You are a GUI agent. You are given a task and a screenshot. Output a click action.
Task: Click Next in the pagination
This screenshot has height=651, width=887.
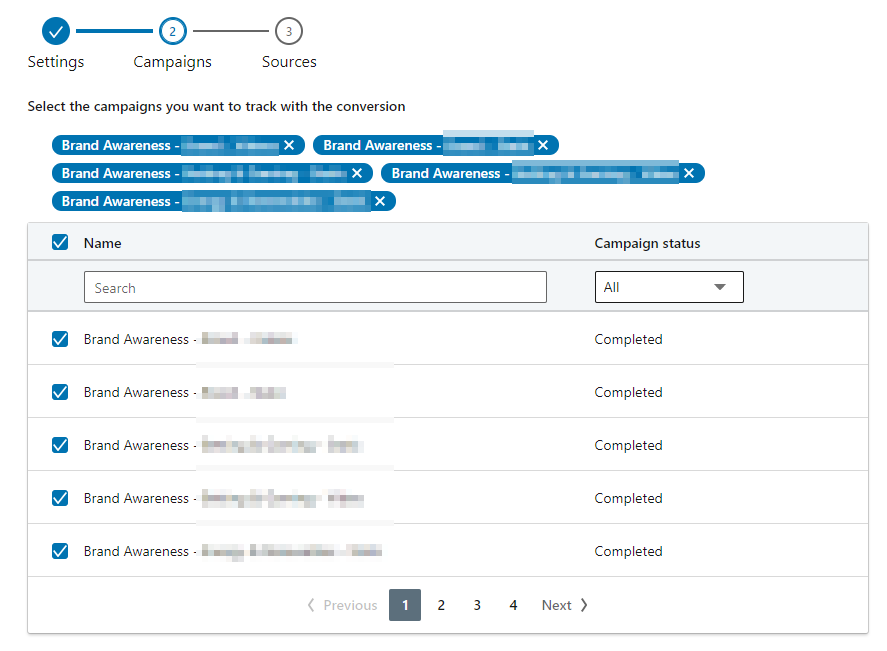point(565,605)
